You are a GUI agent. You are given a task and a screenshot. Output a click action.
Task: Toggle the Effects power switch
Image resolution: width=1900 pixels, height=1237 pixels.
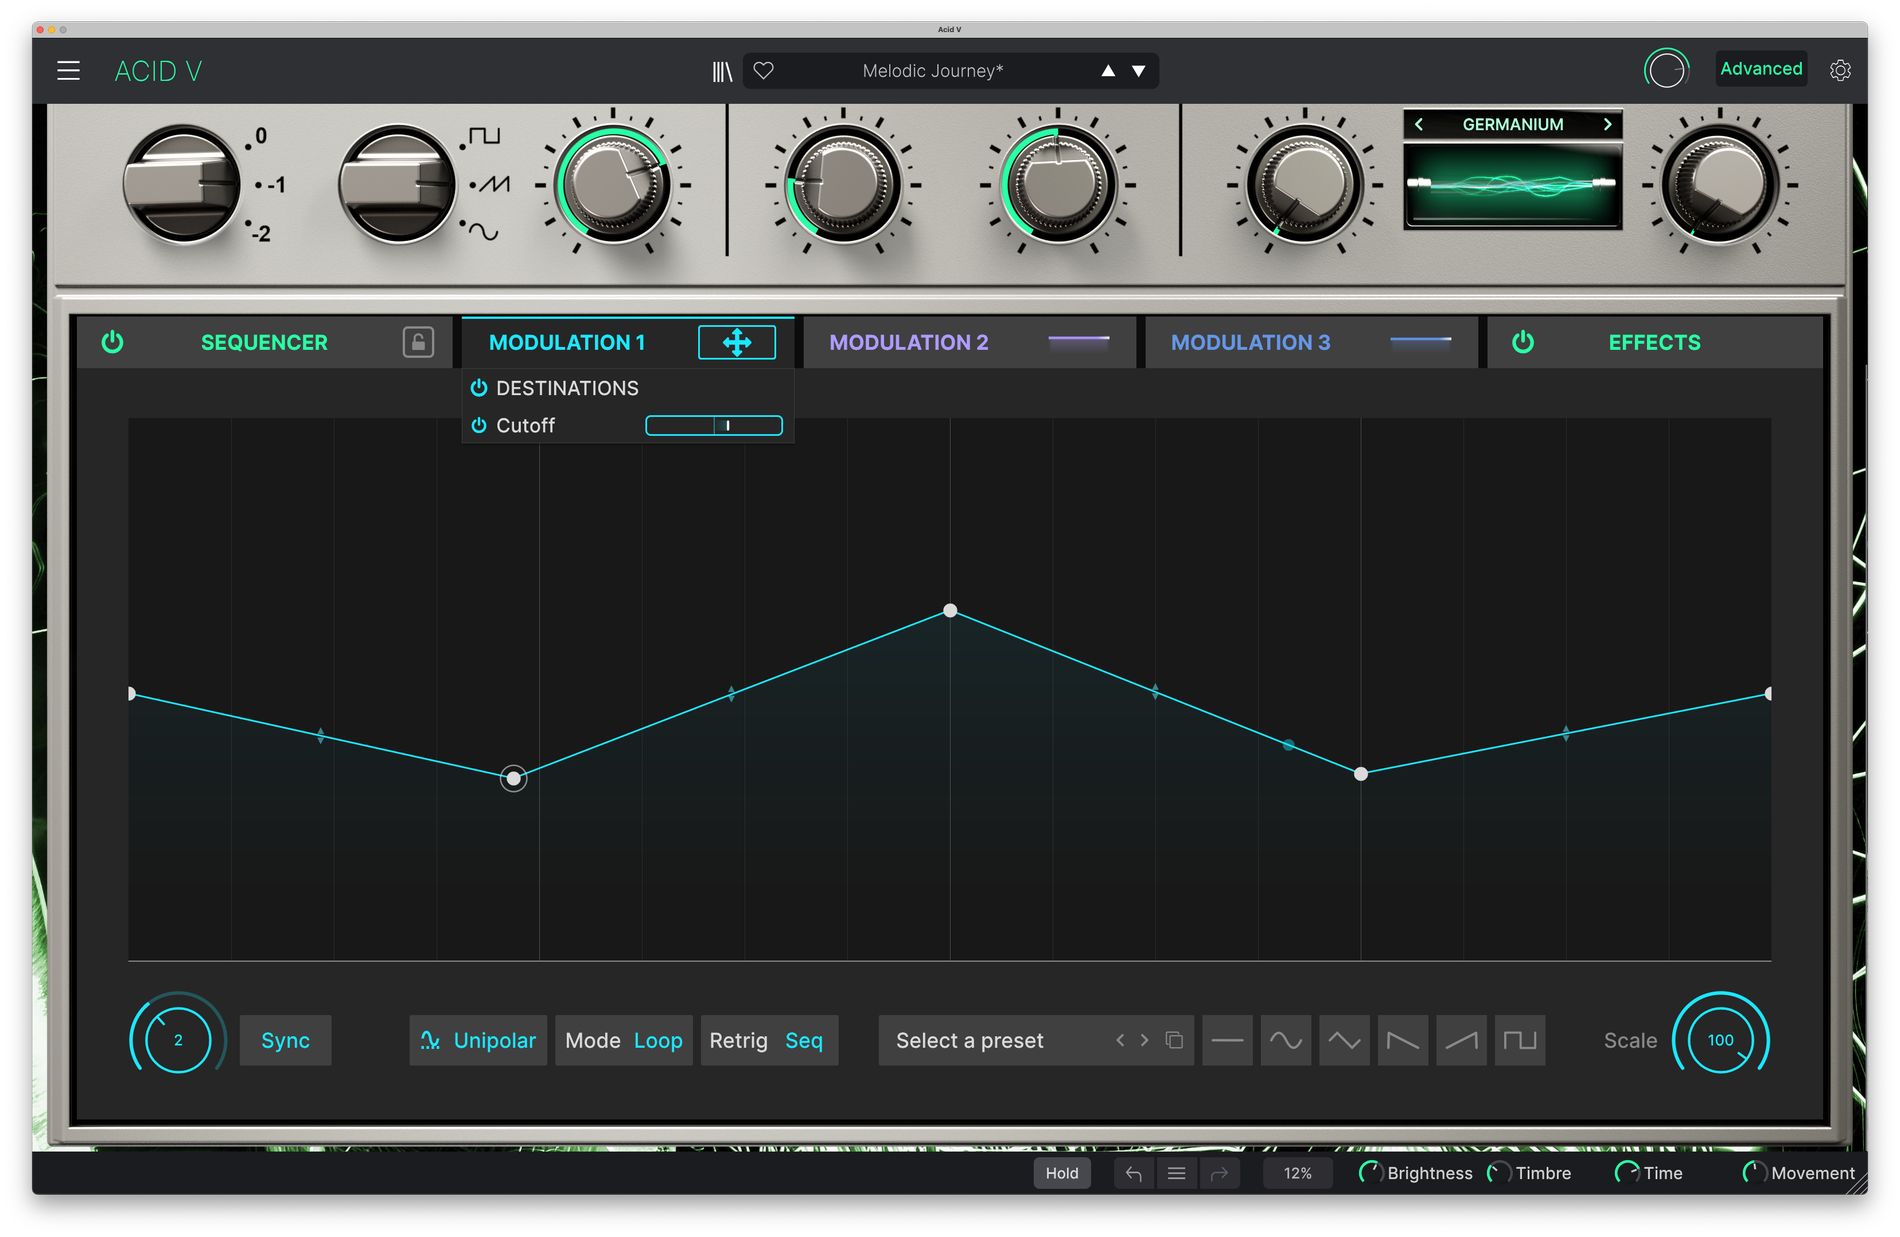click(1522, 342)
